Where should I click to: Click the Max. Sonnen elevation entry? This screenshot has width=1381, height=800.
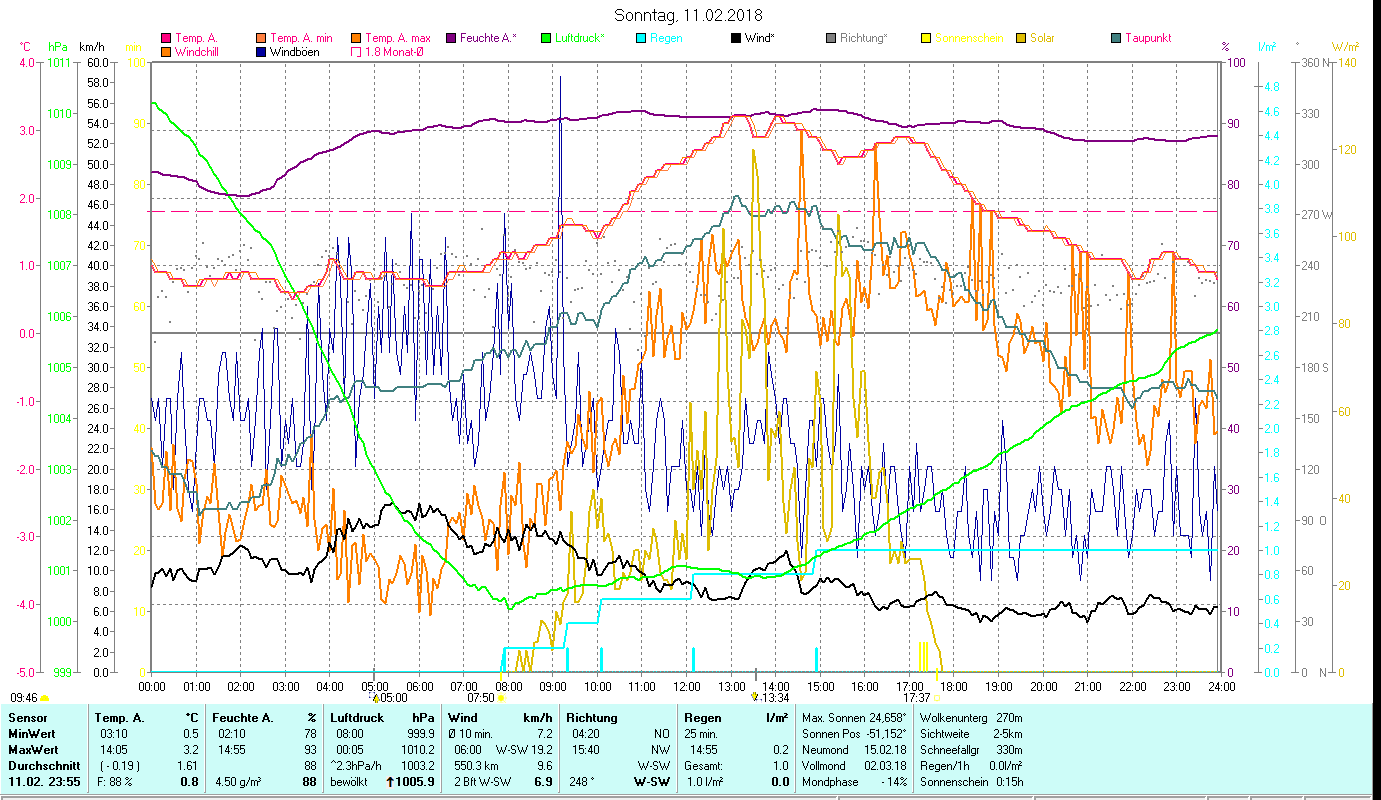[x=855, y=718]
